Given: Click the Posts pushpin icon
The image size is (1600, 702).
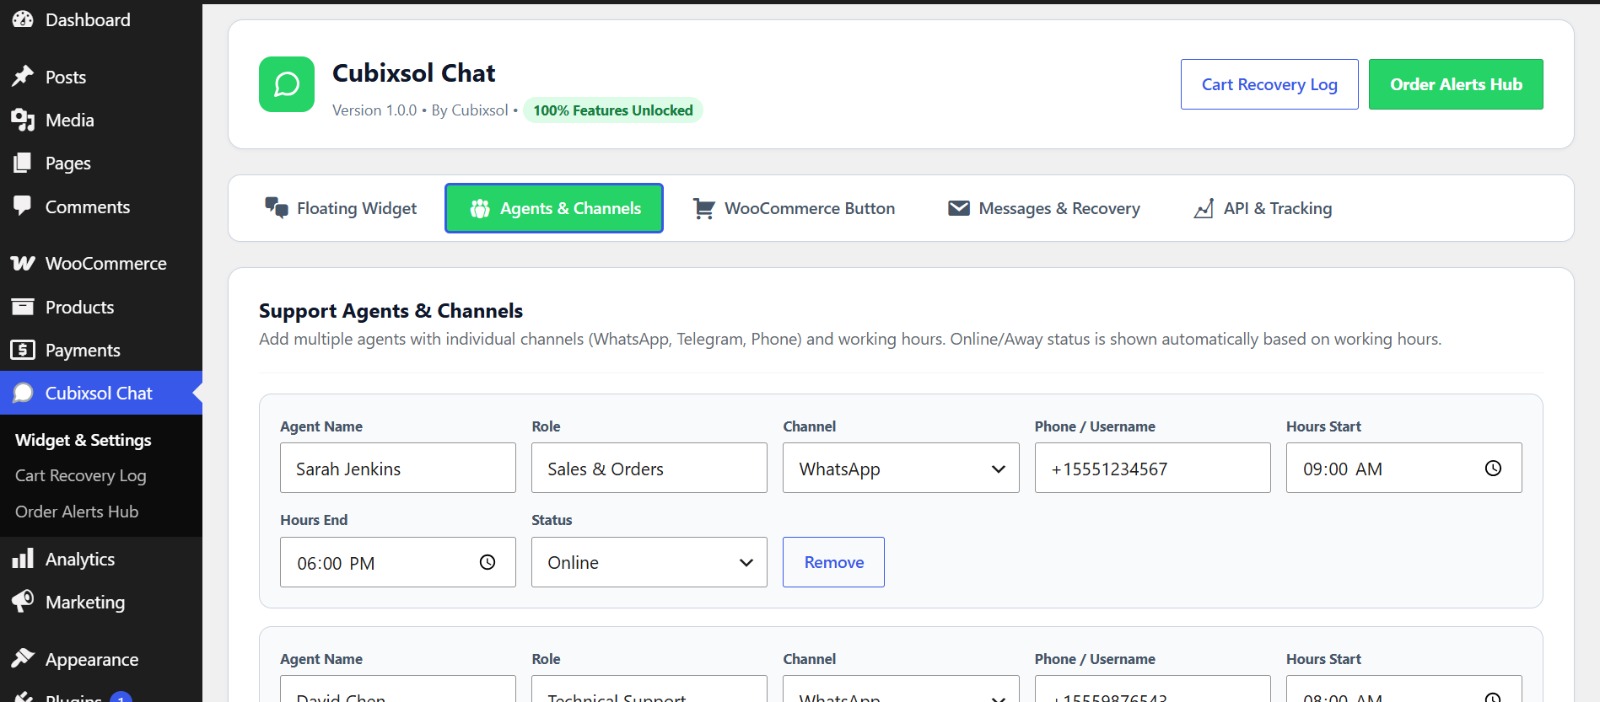Looking at the screenshot, I should (22, 77).
